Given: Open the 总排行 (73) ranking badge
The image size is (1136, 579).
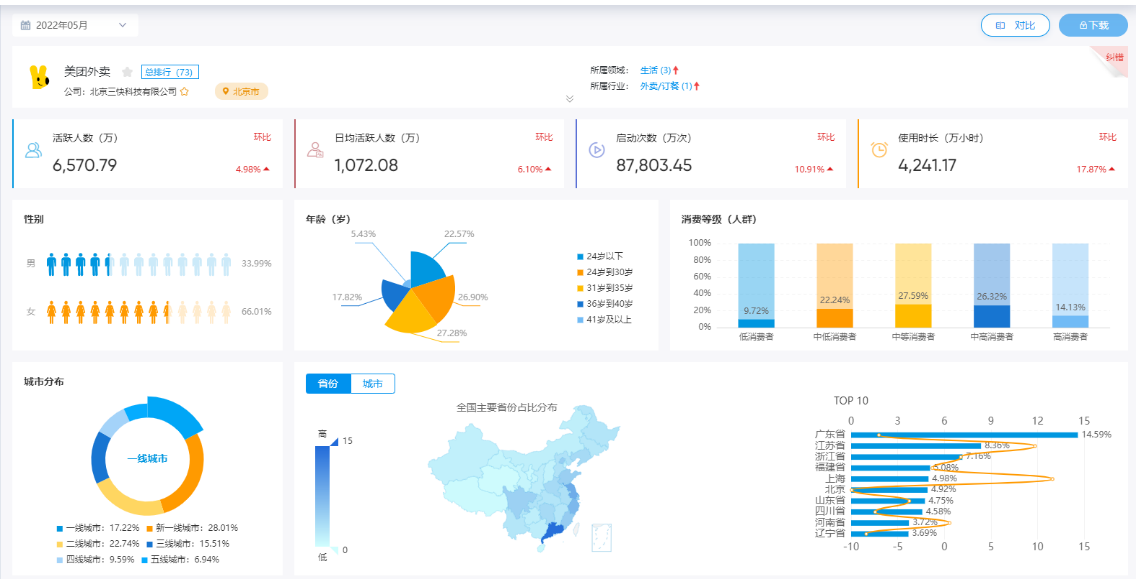Looking at the screenshot, I should tap(170, 72).
